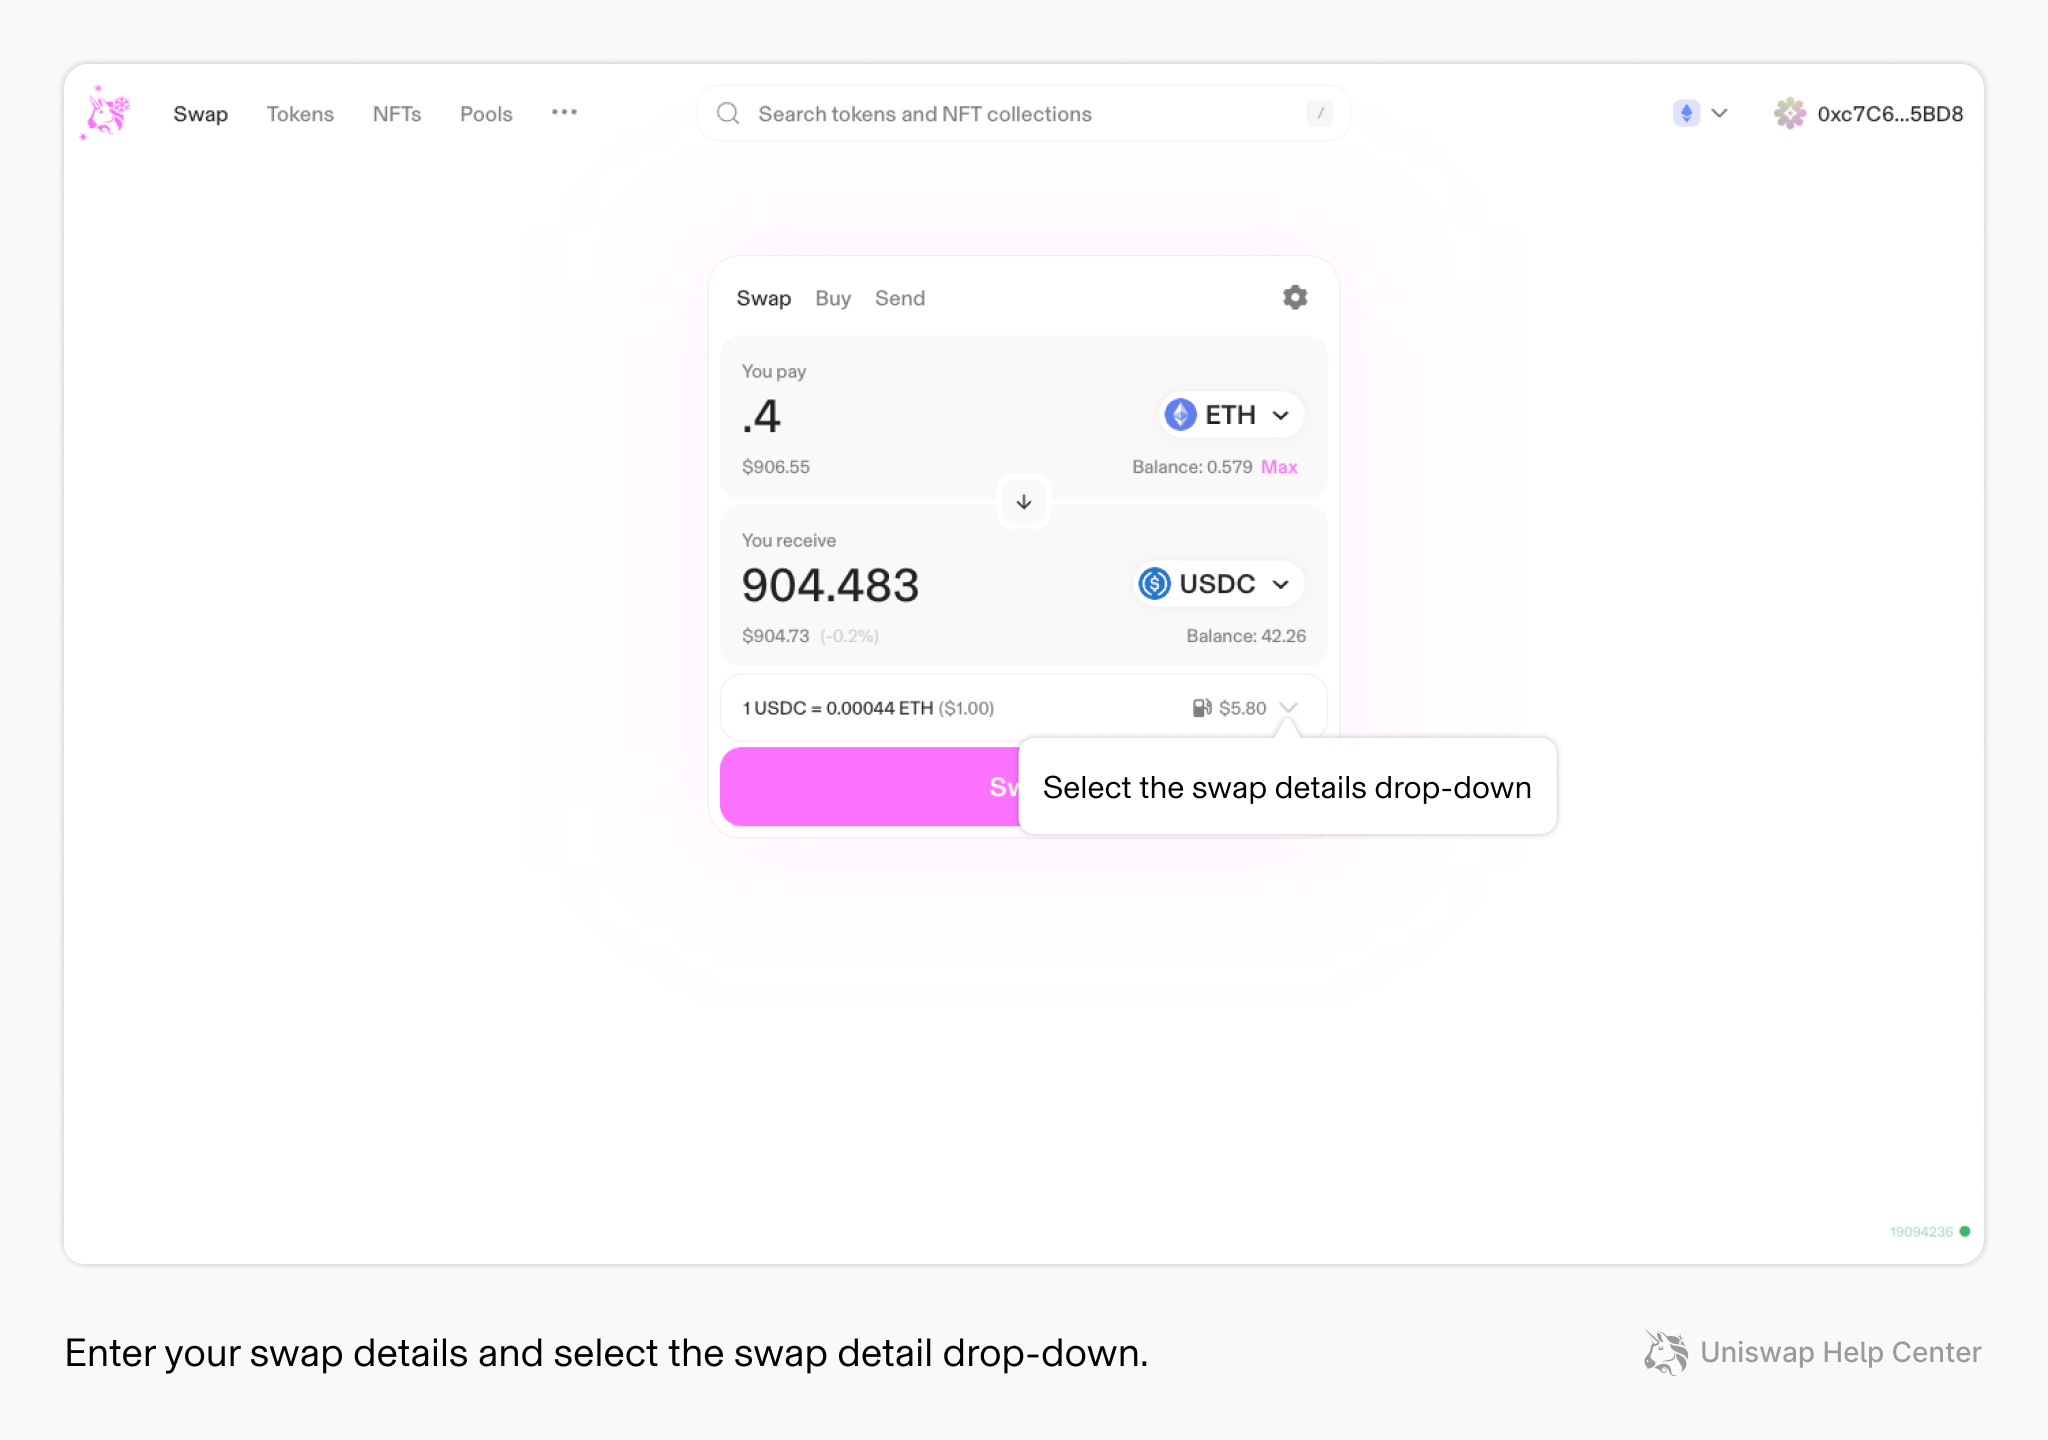Click the Uniswap Help Center logo
Screen dimensions: 2048x1440
tap(1666, 1353)
